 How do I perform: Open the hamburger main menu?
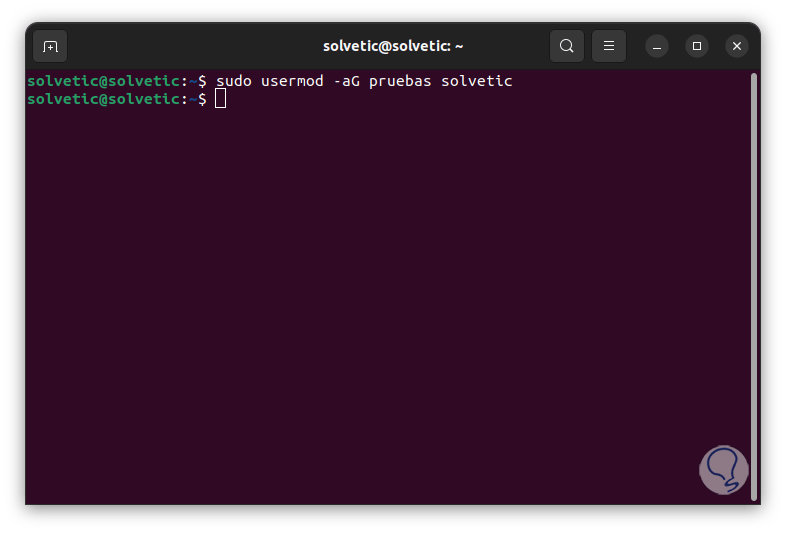point(609,46)
